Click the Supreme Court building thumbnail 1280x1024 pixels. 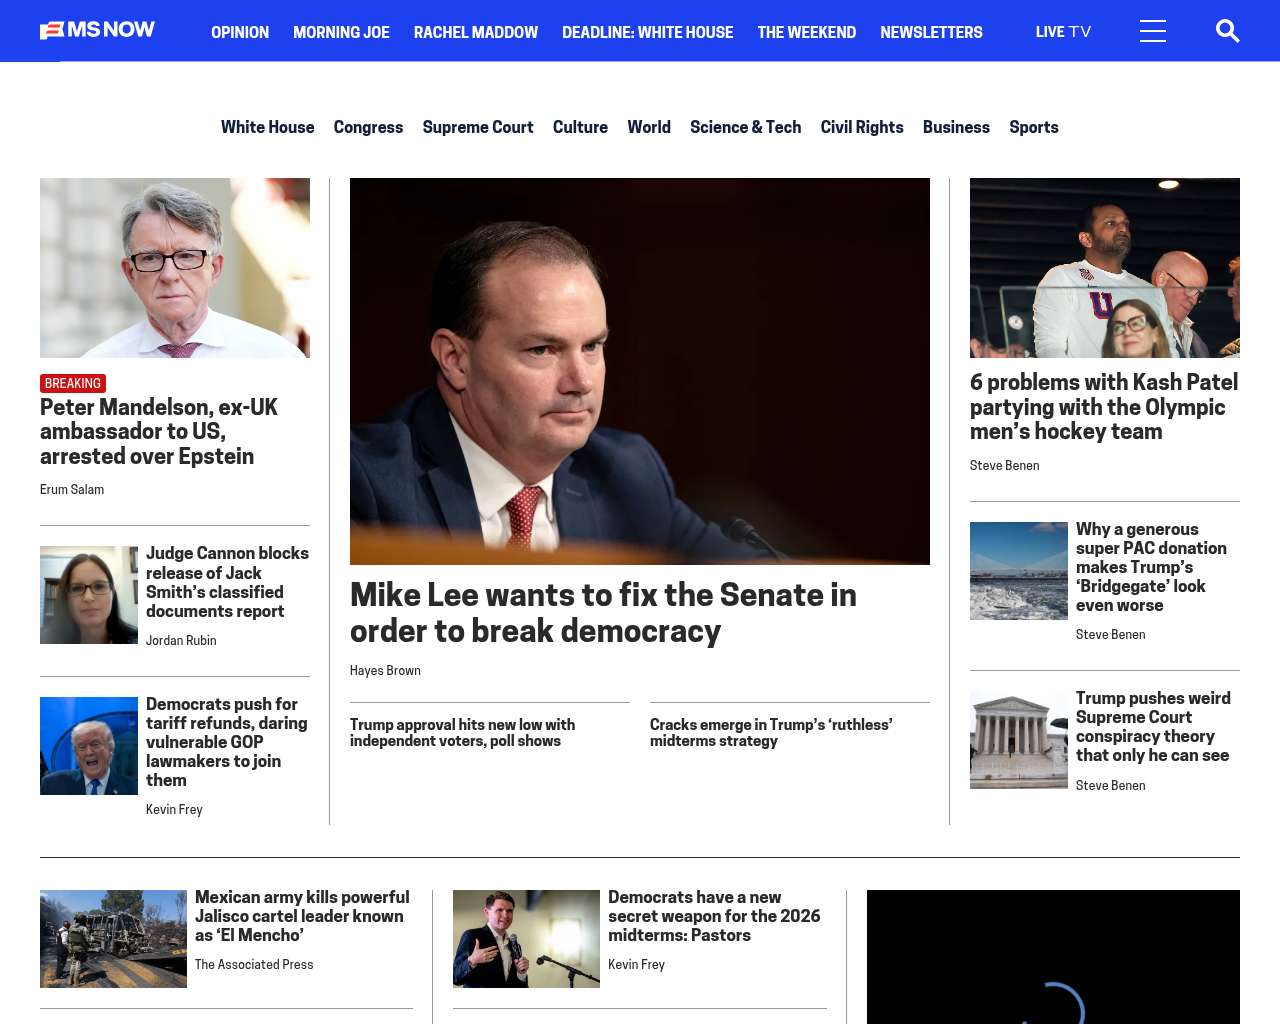click(1018, 740)
